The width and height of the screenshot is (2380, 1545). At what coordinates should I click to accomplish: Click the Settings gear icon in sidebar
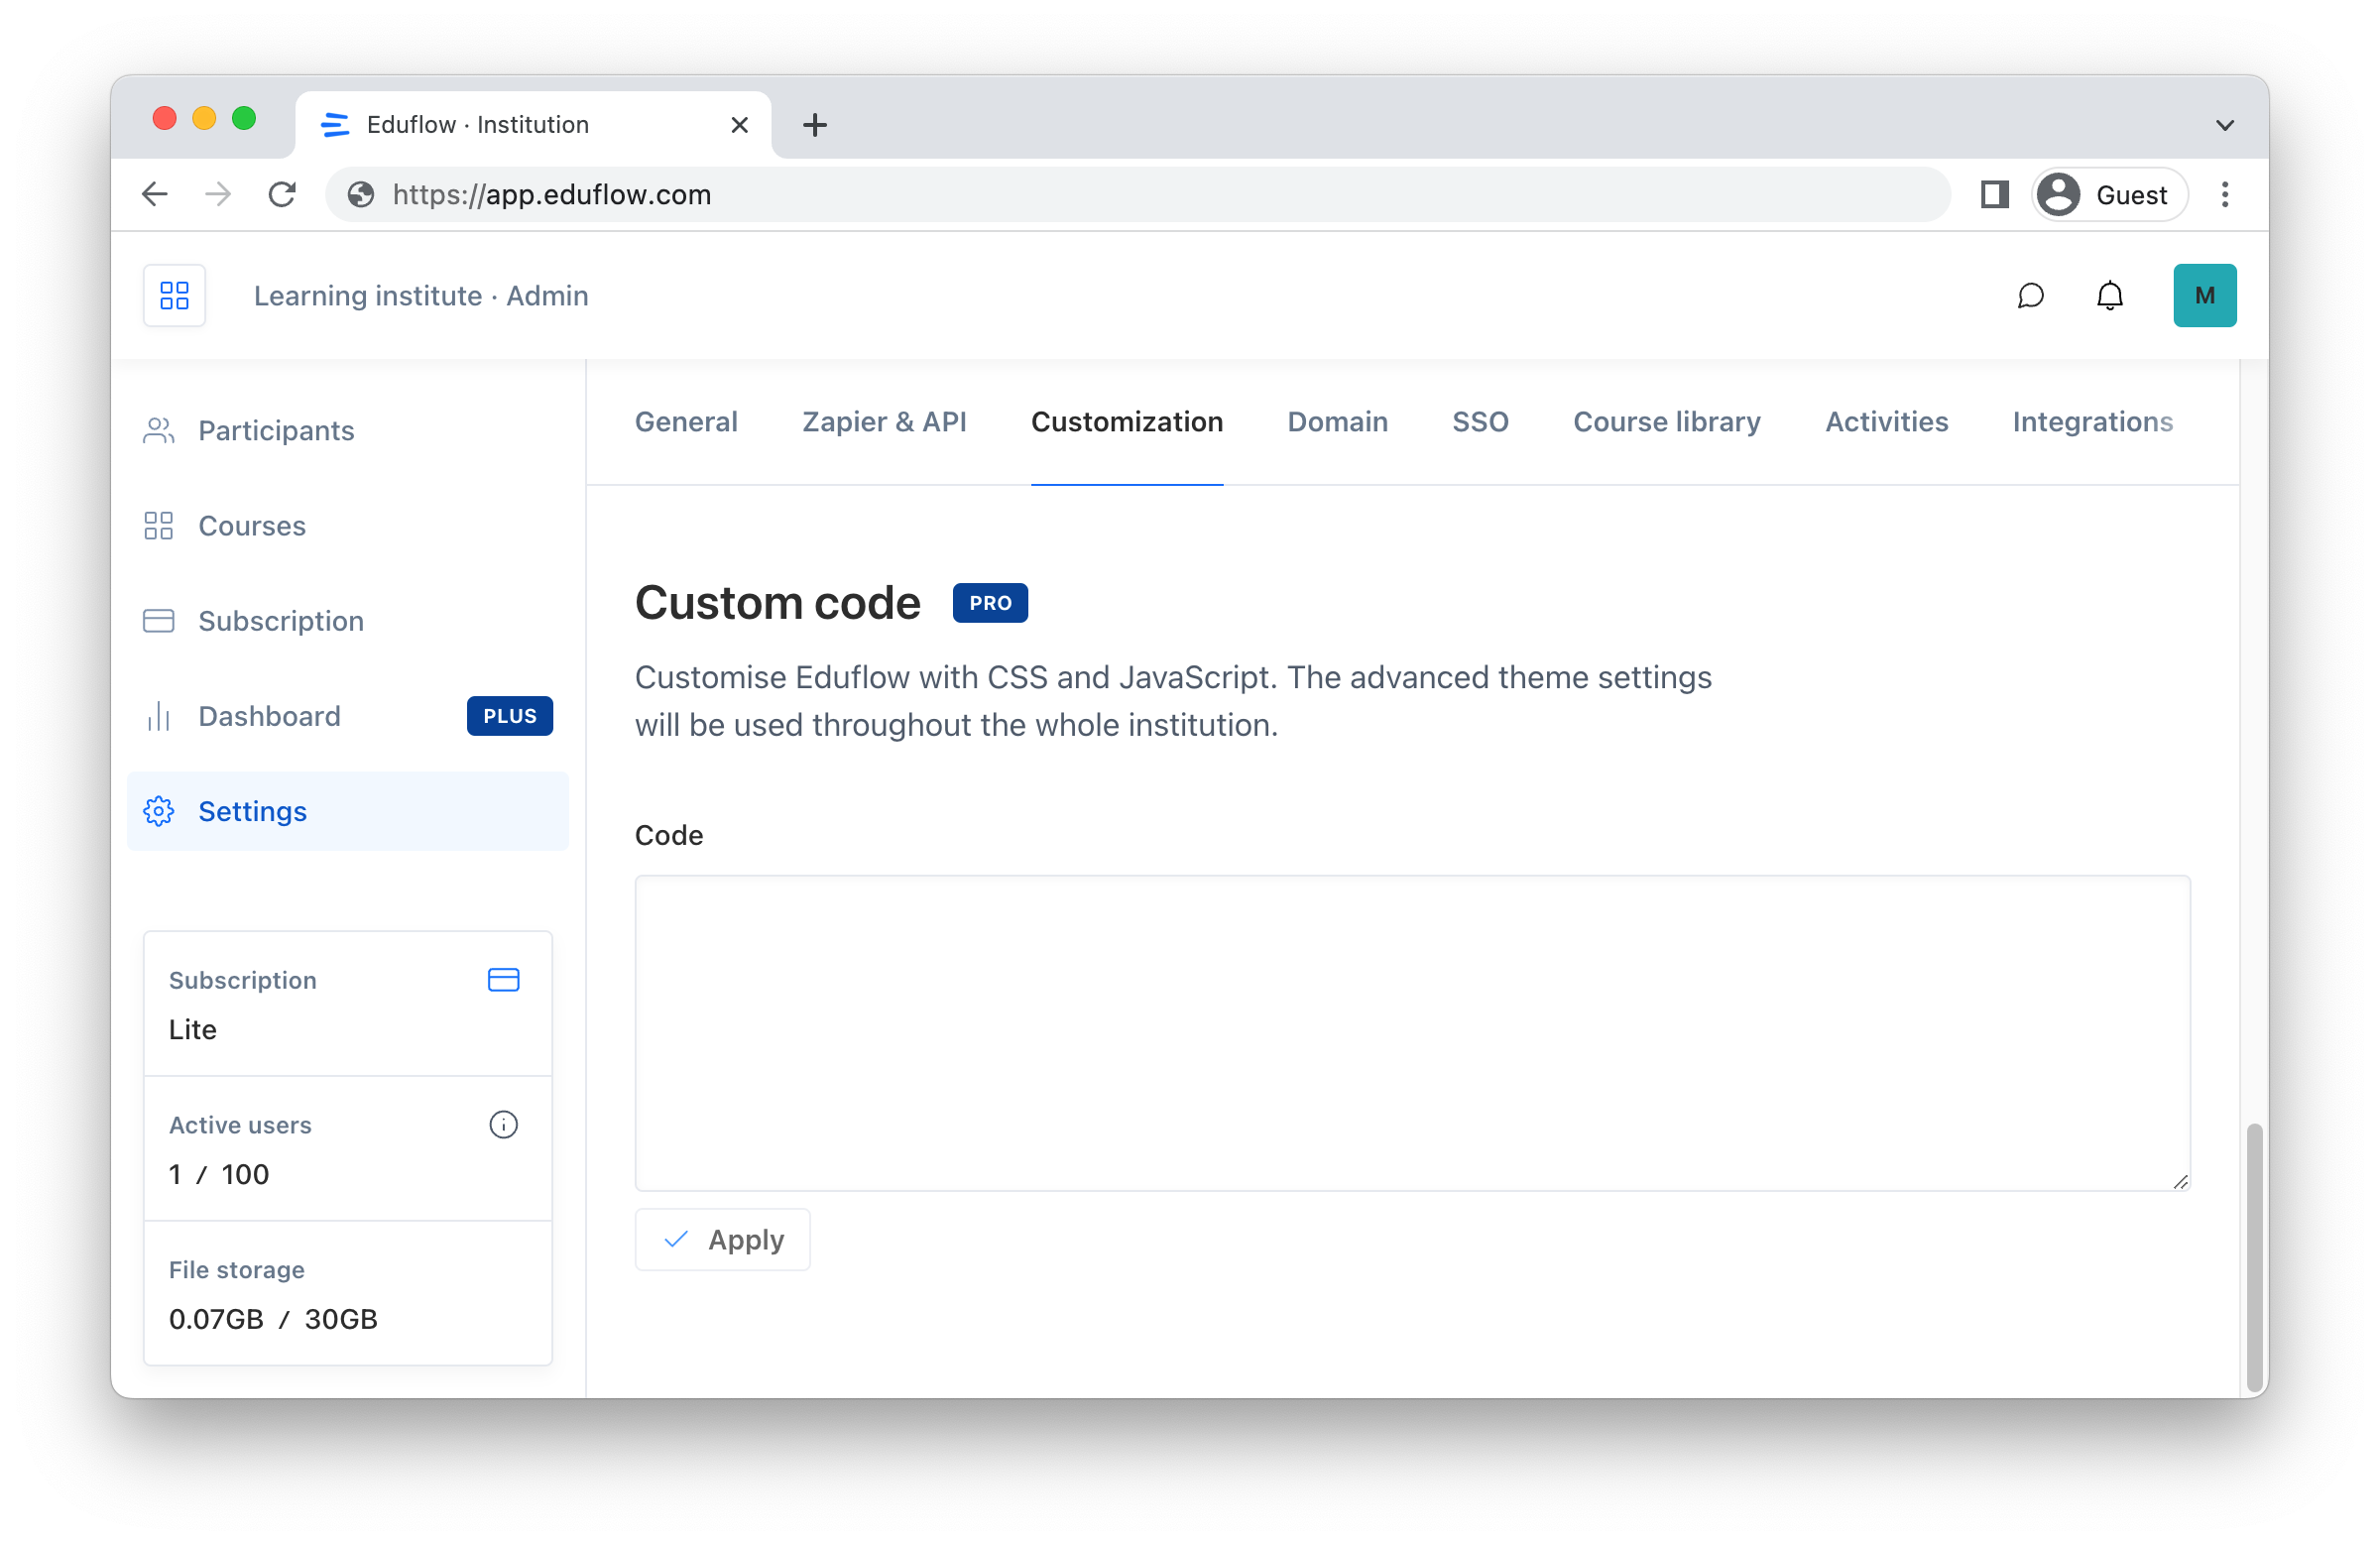[159, 811]
